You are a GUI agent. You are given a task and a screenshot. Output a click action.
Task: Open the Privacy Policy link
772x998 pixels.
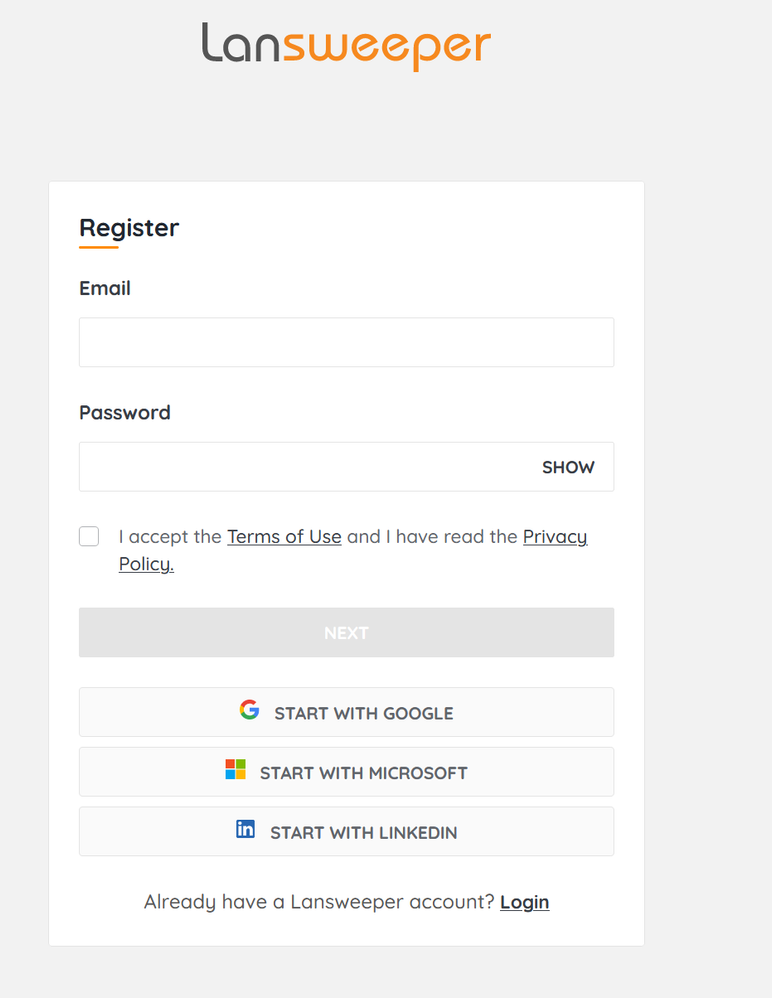554,537
